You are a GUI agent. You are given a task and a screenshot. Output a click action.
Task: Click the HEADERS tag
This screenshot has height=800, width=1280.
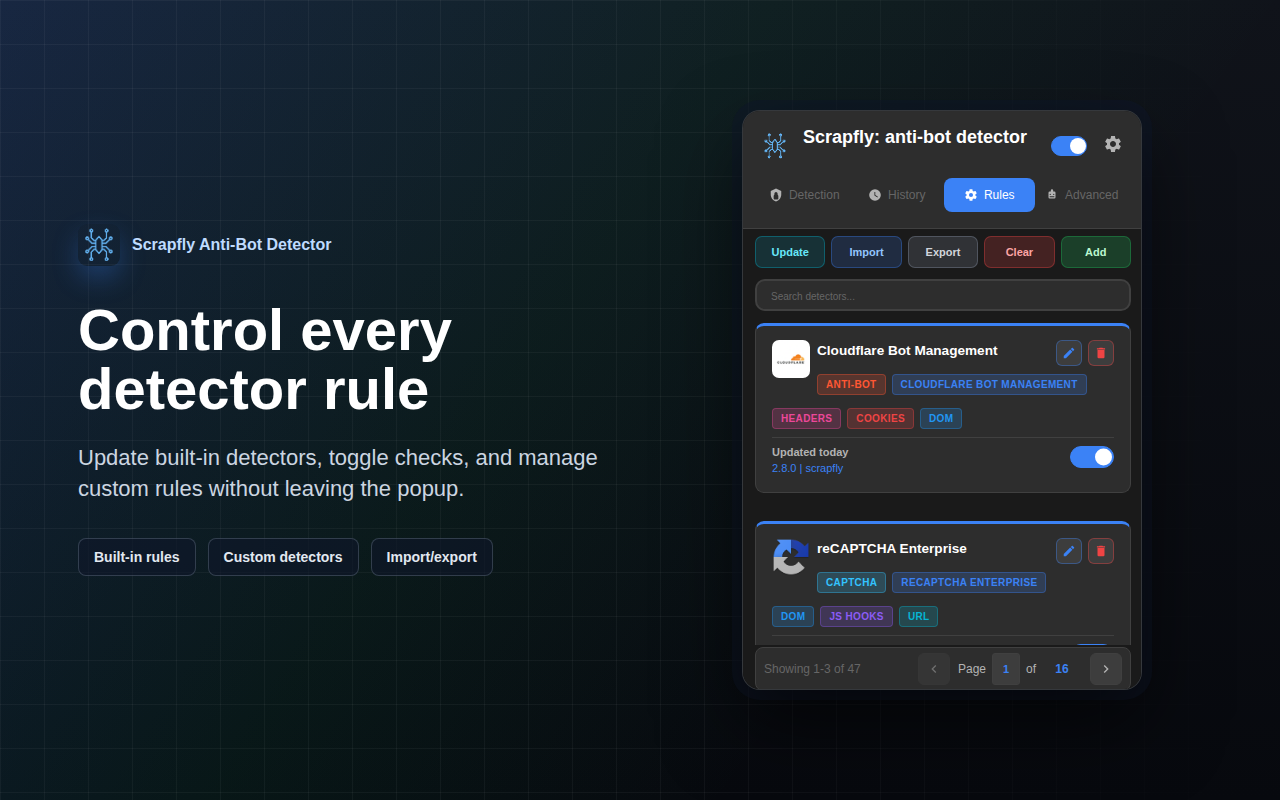point(806,418)
